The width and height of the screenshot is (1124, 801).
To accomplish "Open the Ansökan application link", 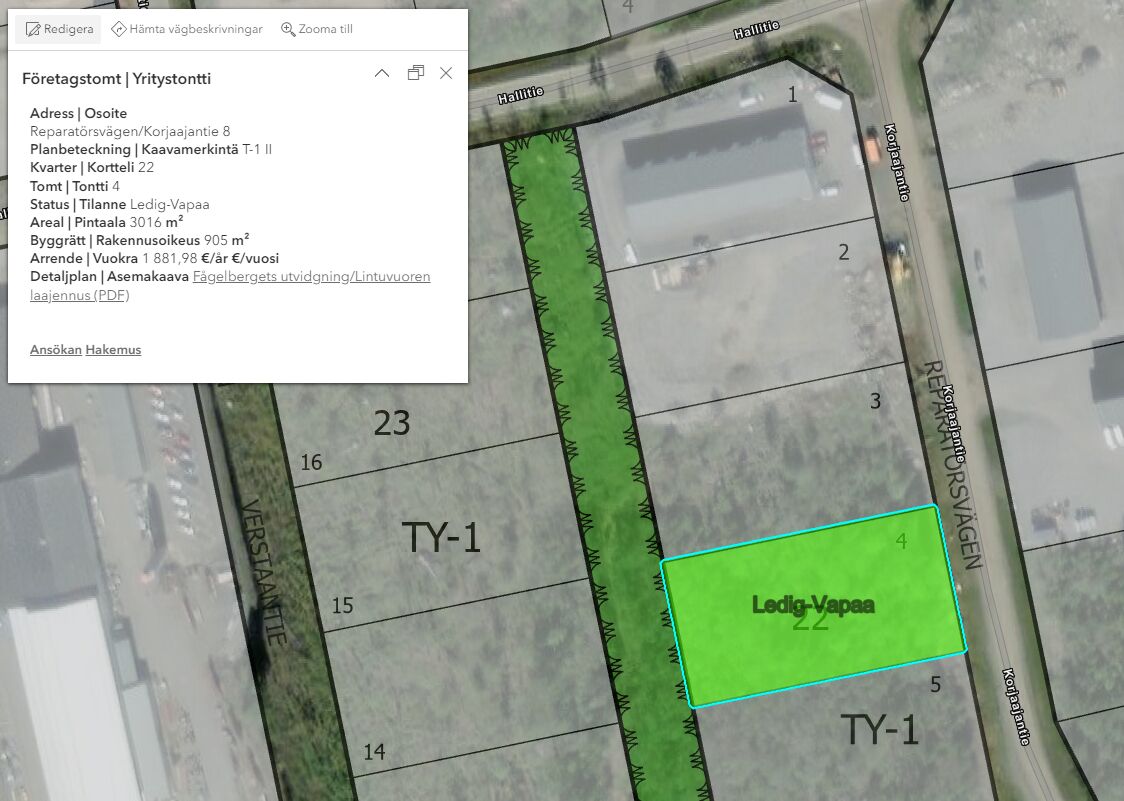I will click(x=56, y=350).
